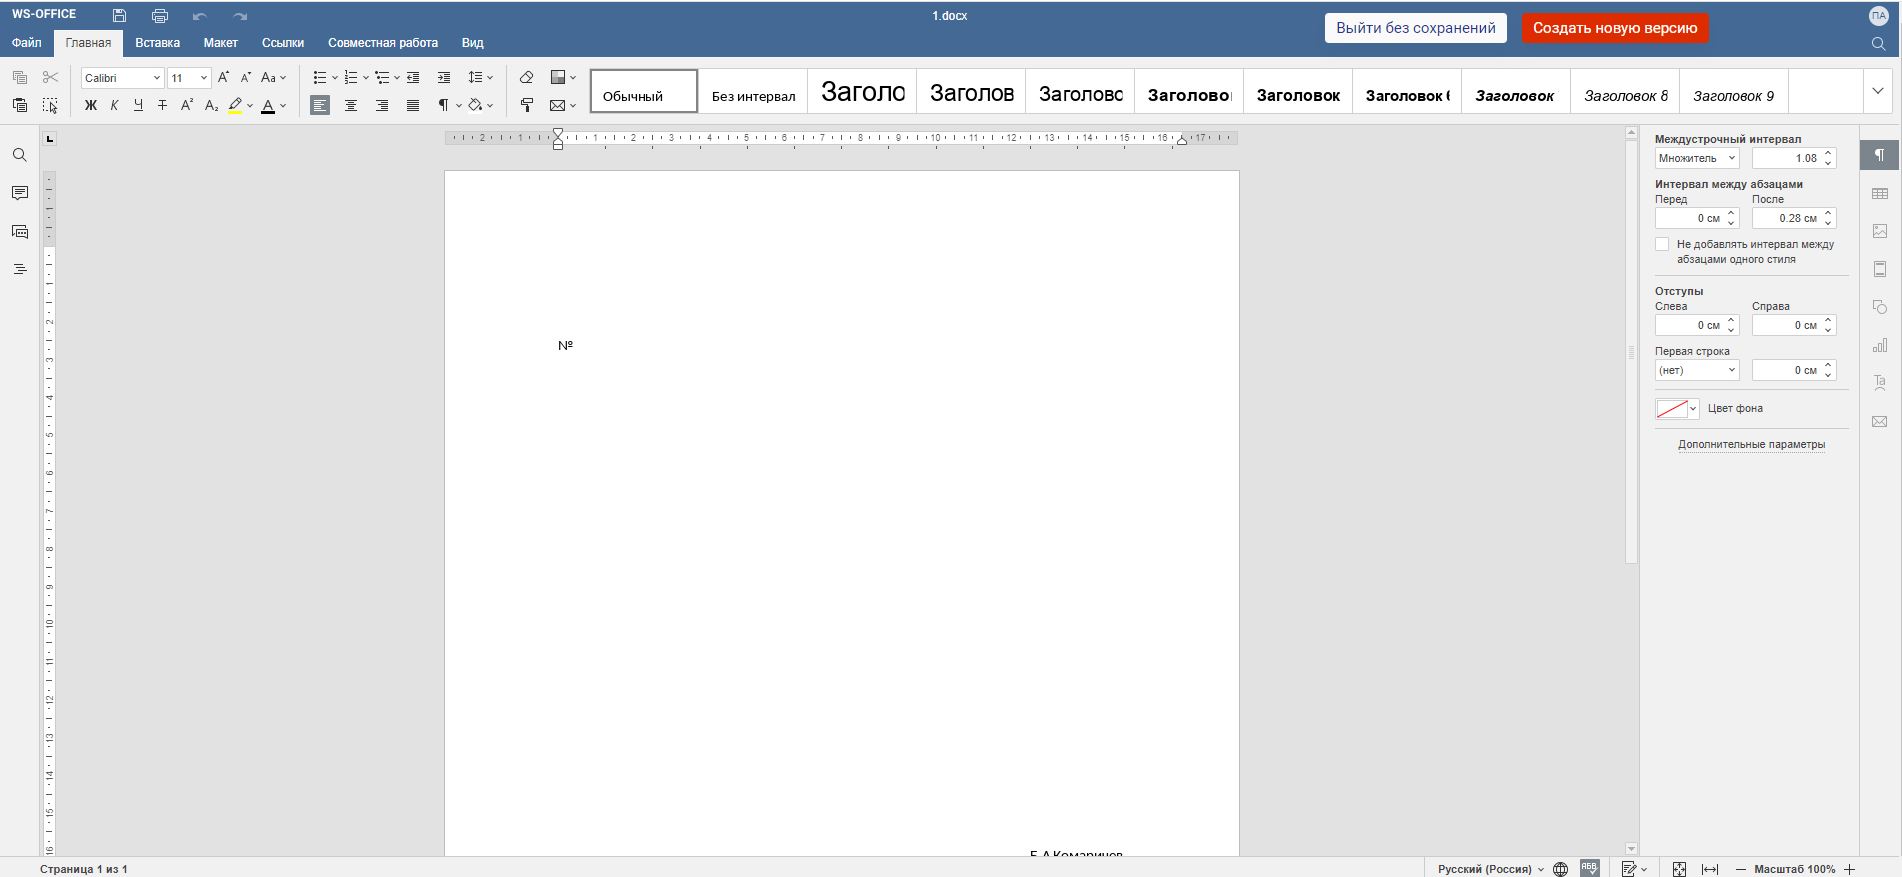This screenshot has width=1902, height=877.
Task: Expand the styles gallery arrow
Action: 1877,91
